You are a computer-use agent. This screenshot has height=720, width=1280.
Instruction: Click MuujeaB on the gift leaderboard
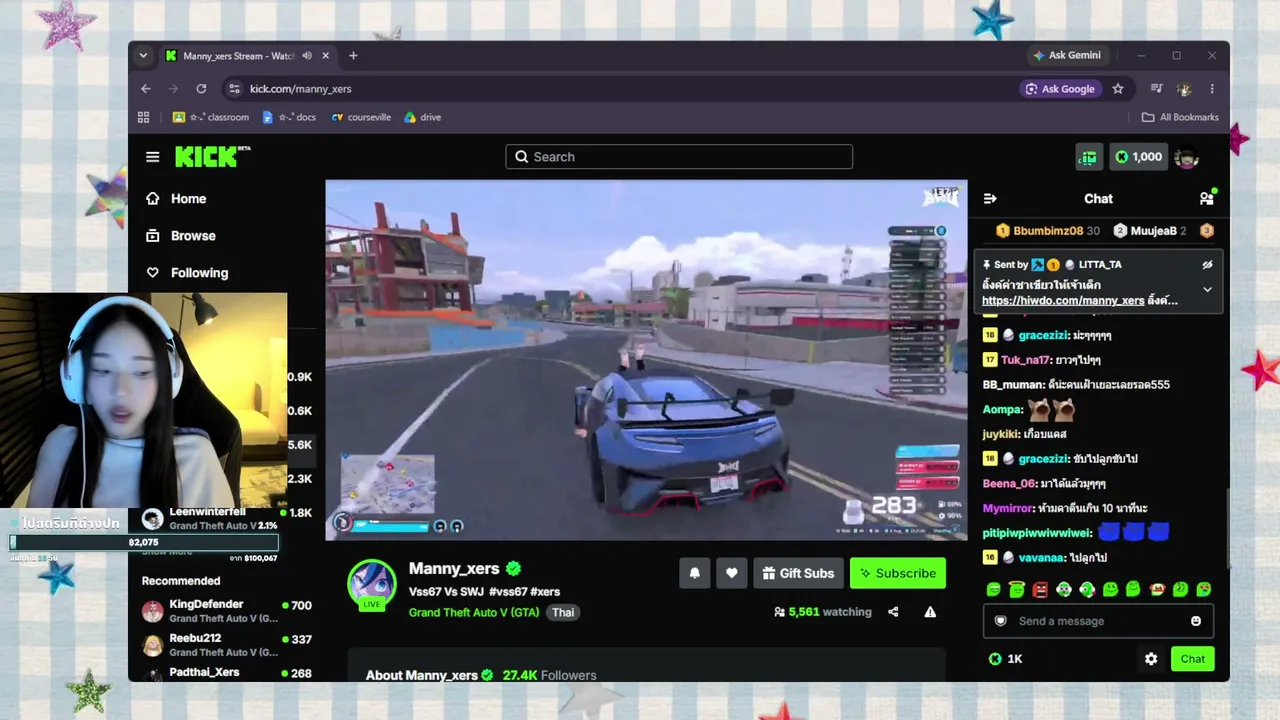click(1153, 231)
